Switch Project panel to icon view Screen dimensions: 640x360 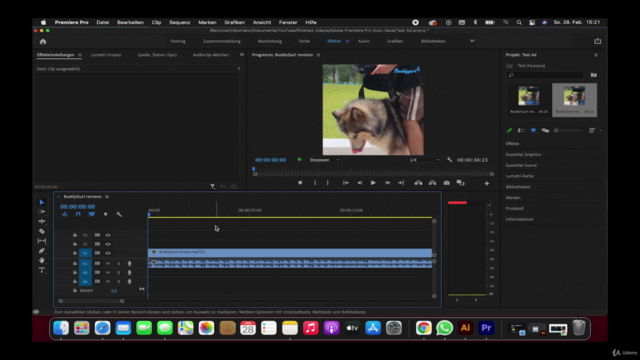pyautogui.click(x=533, y=131)
